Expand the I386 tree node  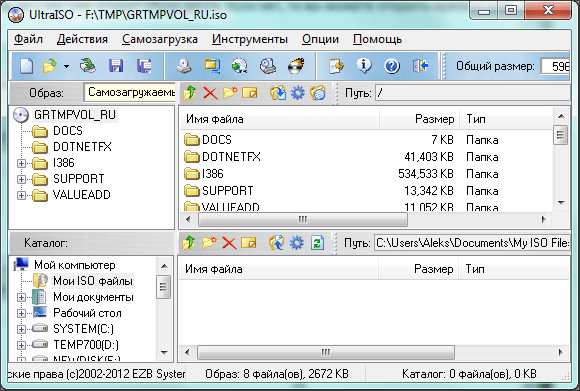click(x=21, y=163)
